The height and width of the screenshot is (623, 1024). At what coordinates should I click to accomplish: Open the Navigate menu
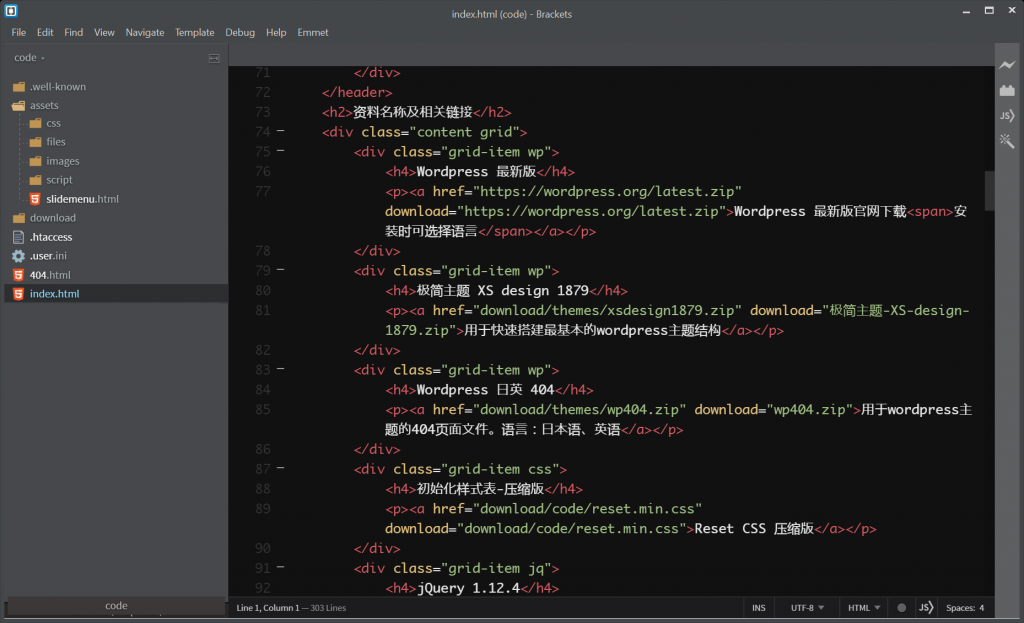[x=145, y=32]
